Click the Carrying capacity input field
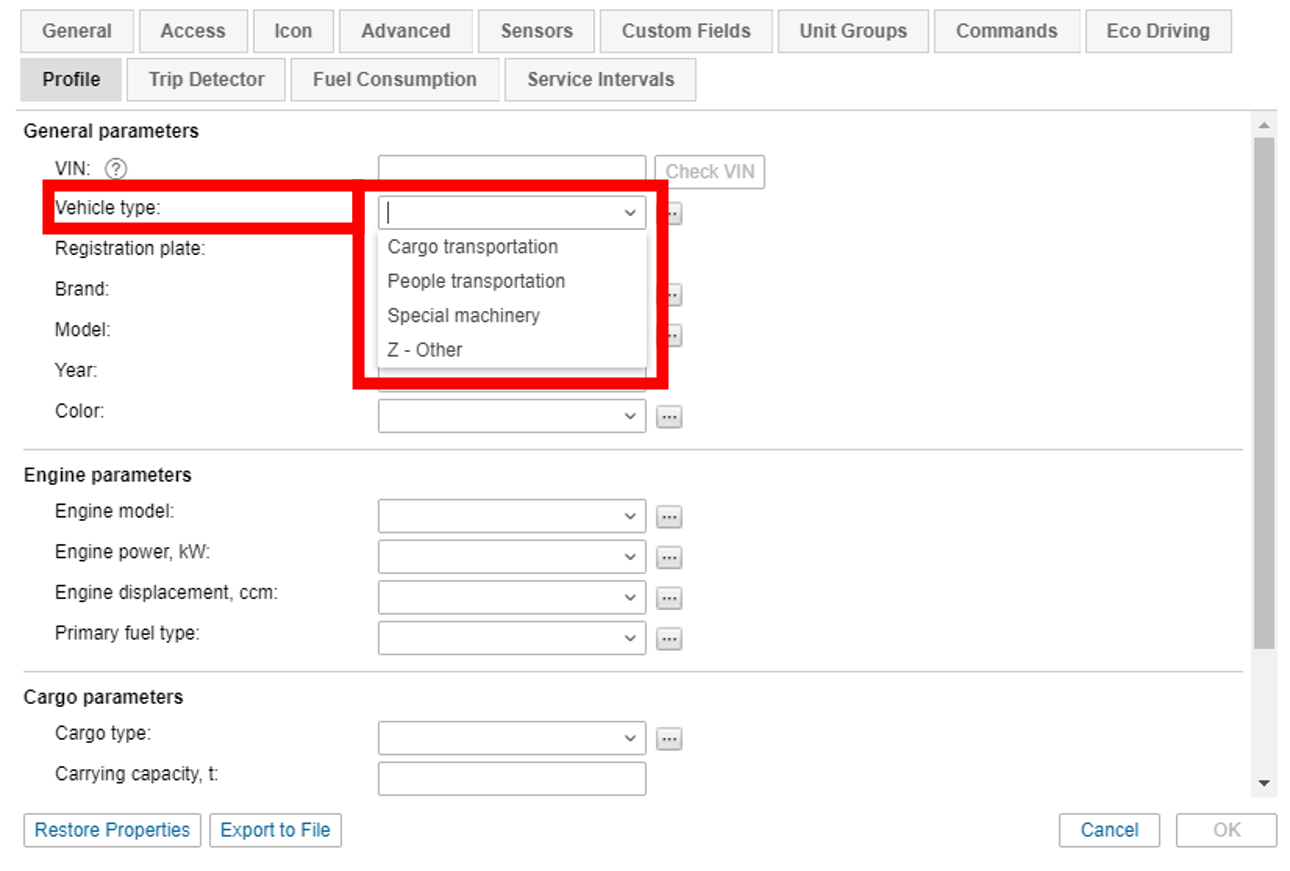 click(511, 778)
